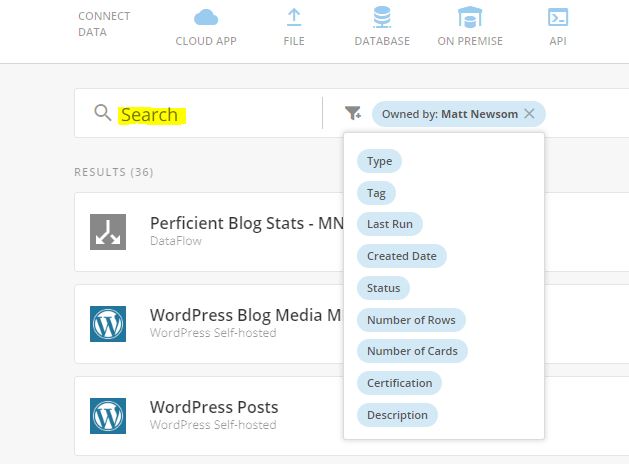Select the Created Date filter

pyautogui.click(x=402, y=256)
